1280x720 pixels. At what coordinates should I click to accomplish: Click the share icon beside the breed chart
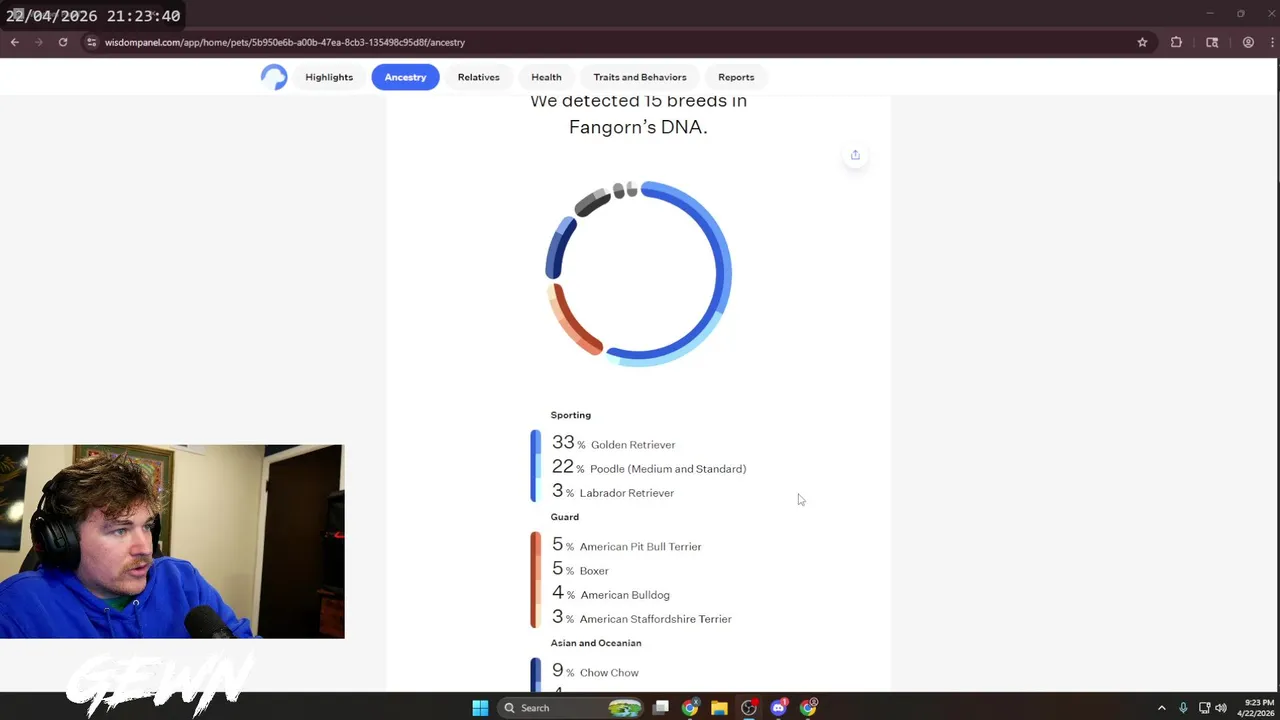point(855,155)
